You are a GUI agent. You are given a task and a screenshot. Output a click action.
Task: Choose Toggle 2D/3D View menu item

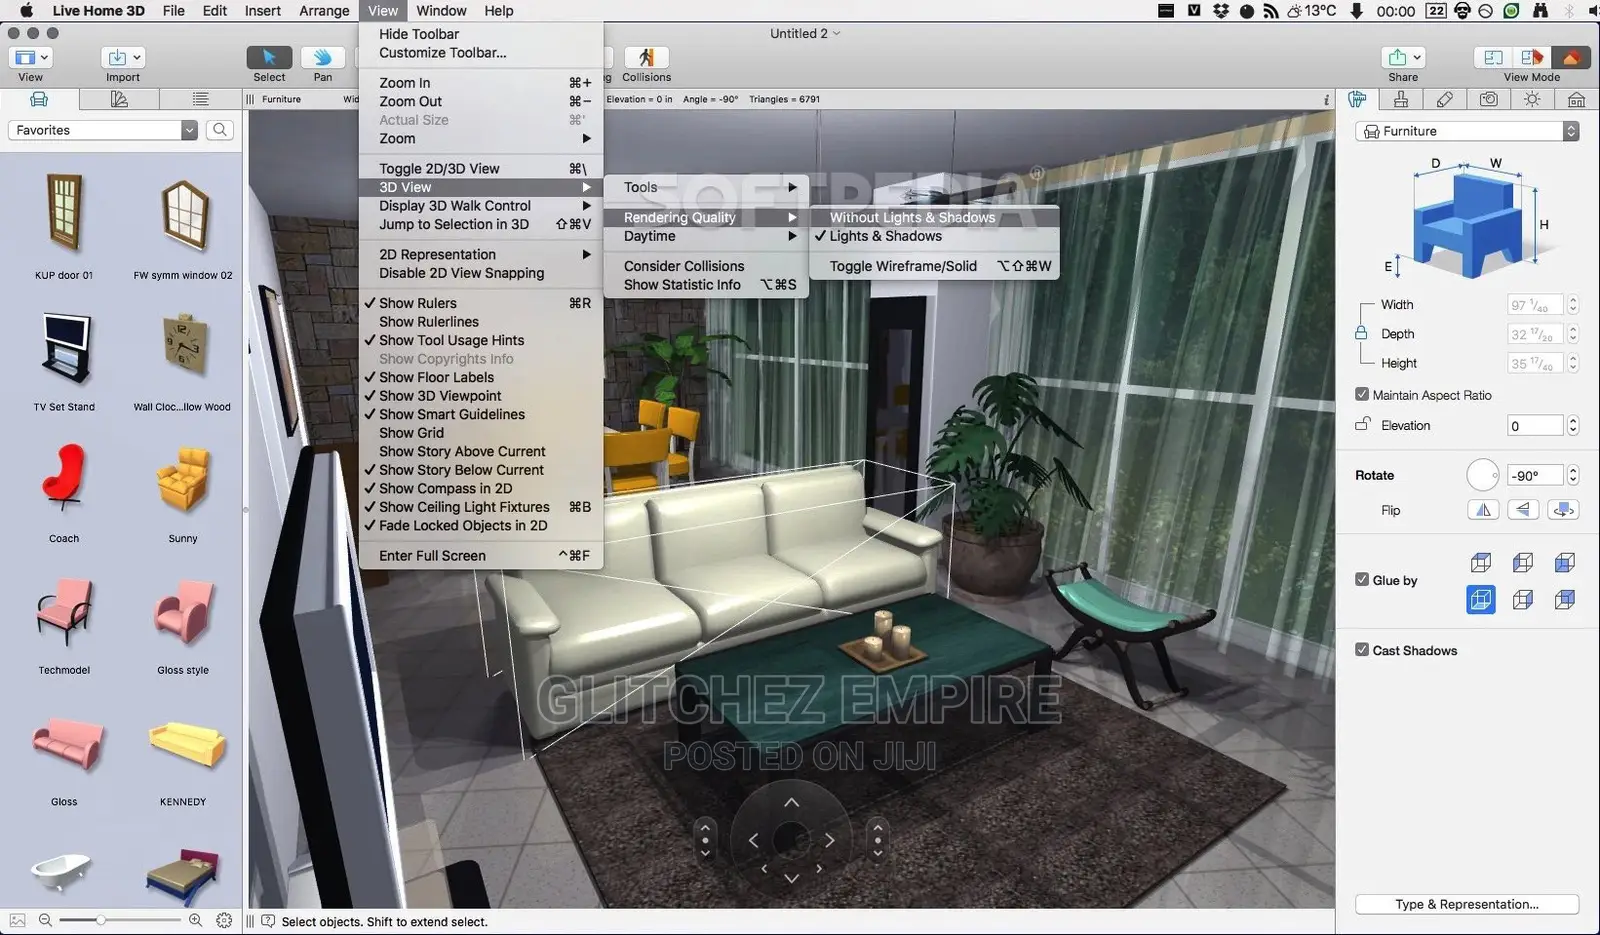[481, 168]
